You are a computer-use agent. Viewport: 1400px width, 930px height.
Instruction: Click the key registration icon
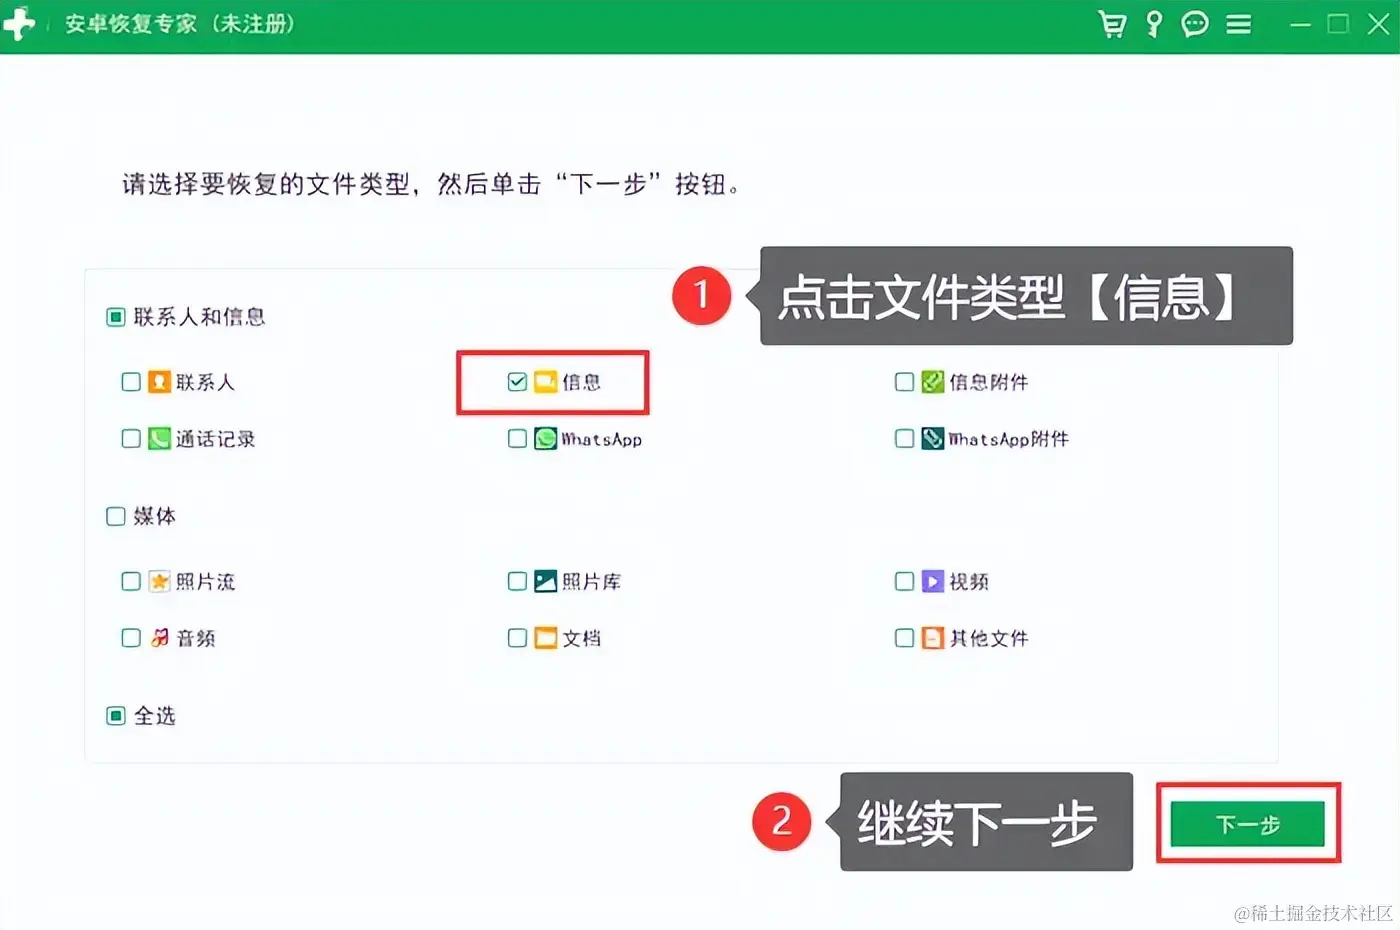coord(1154,24)
